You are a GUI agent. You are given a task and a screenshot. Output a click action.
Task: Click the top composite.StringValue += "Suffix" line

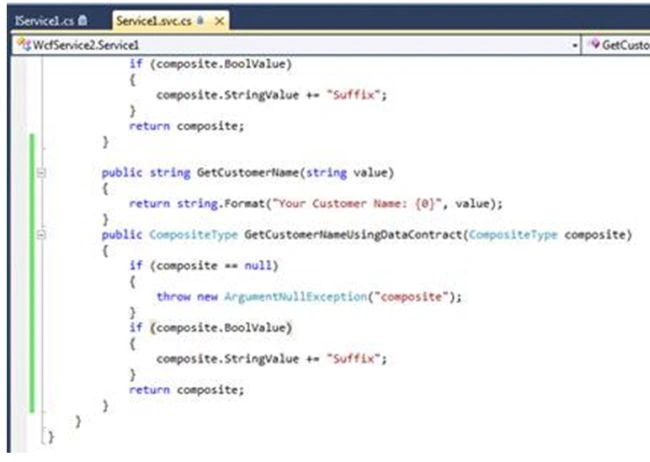point(272,95)
